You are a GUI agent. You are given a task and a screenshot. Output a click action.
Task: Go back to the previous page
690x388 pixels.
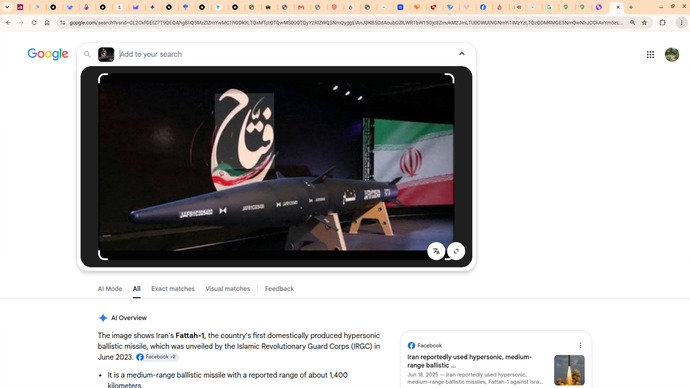8,22
